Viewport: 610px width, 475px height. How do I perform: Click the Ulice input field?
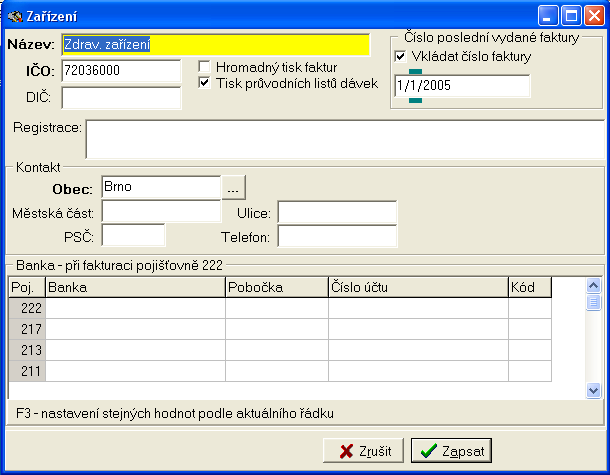point(337,212)
